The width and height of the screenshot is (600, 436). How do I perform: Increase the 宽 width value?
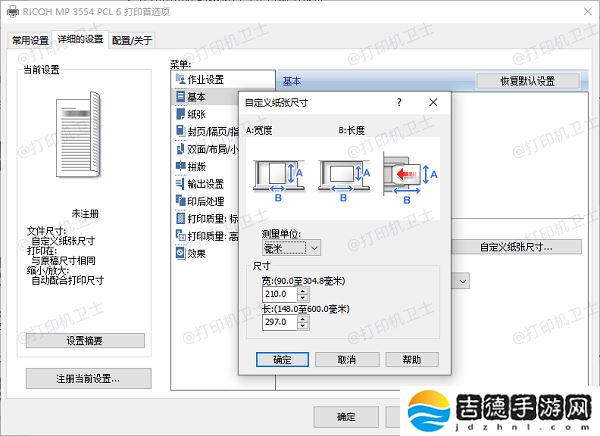[x=303, y=291]
